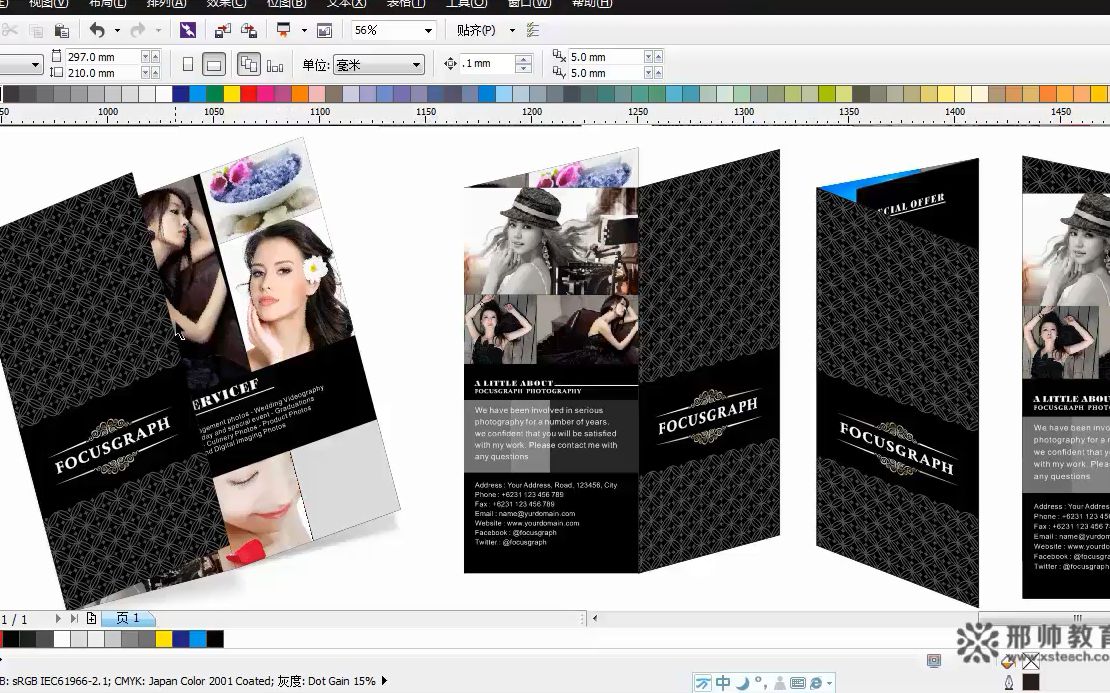Click the Undo icon
Screen dimensions: 1110x693
(x=96, y=30)
